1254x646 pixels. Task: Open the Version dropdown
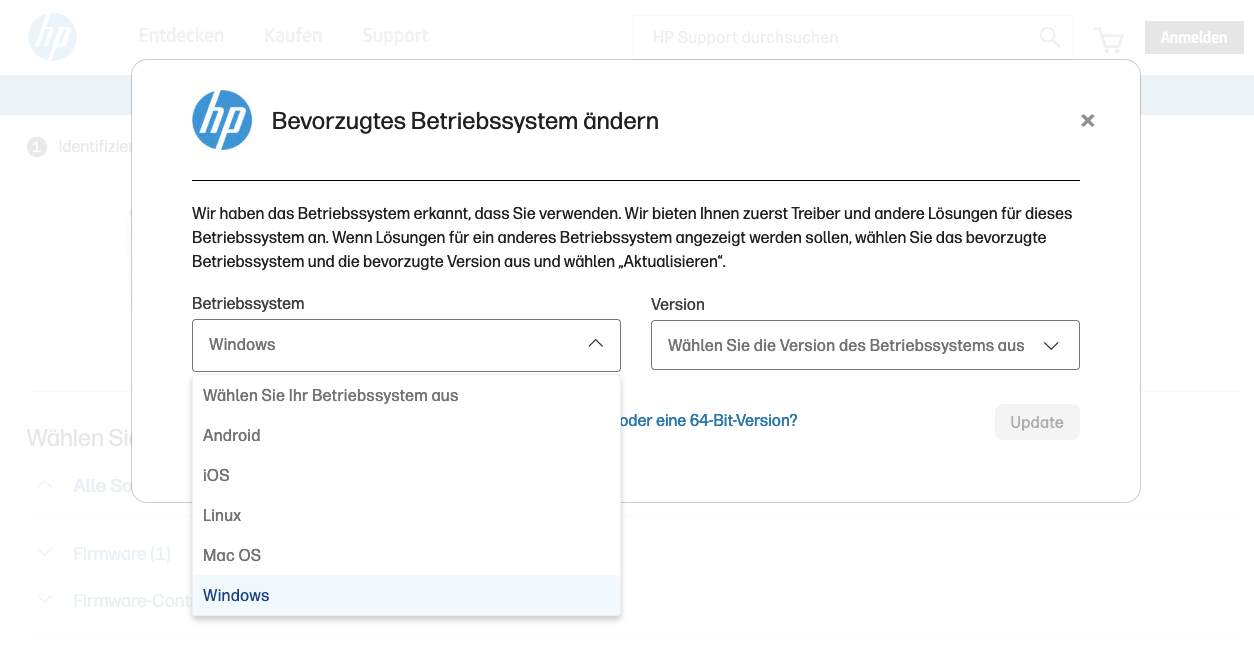click(865, 345)
